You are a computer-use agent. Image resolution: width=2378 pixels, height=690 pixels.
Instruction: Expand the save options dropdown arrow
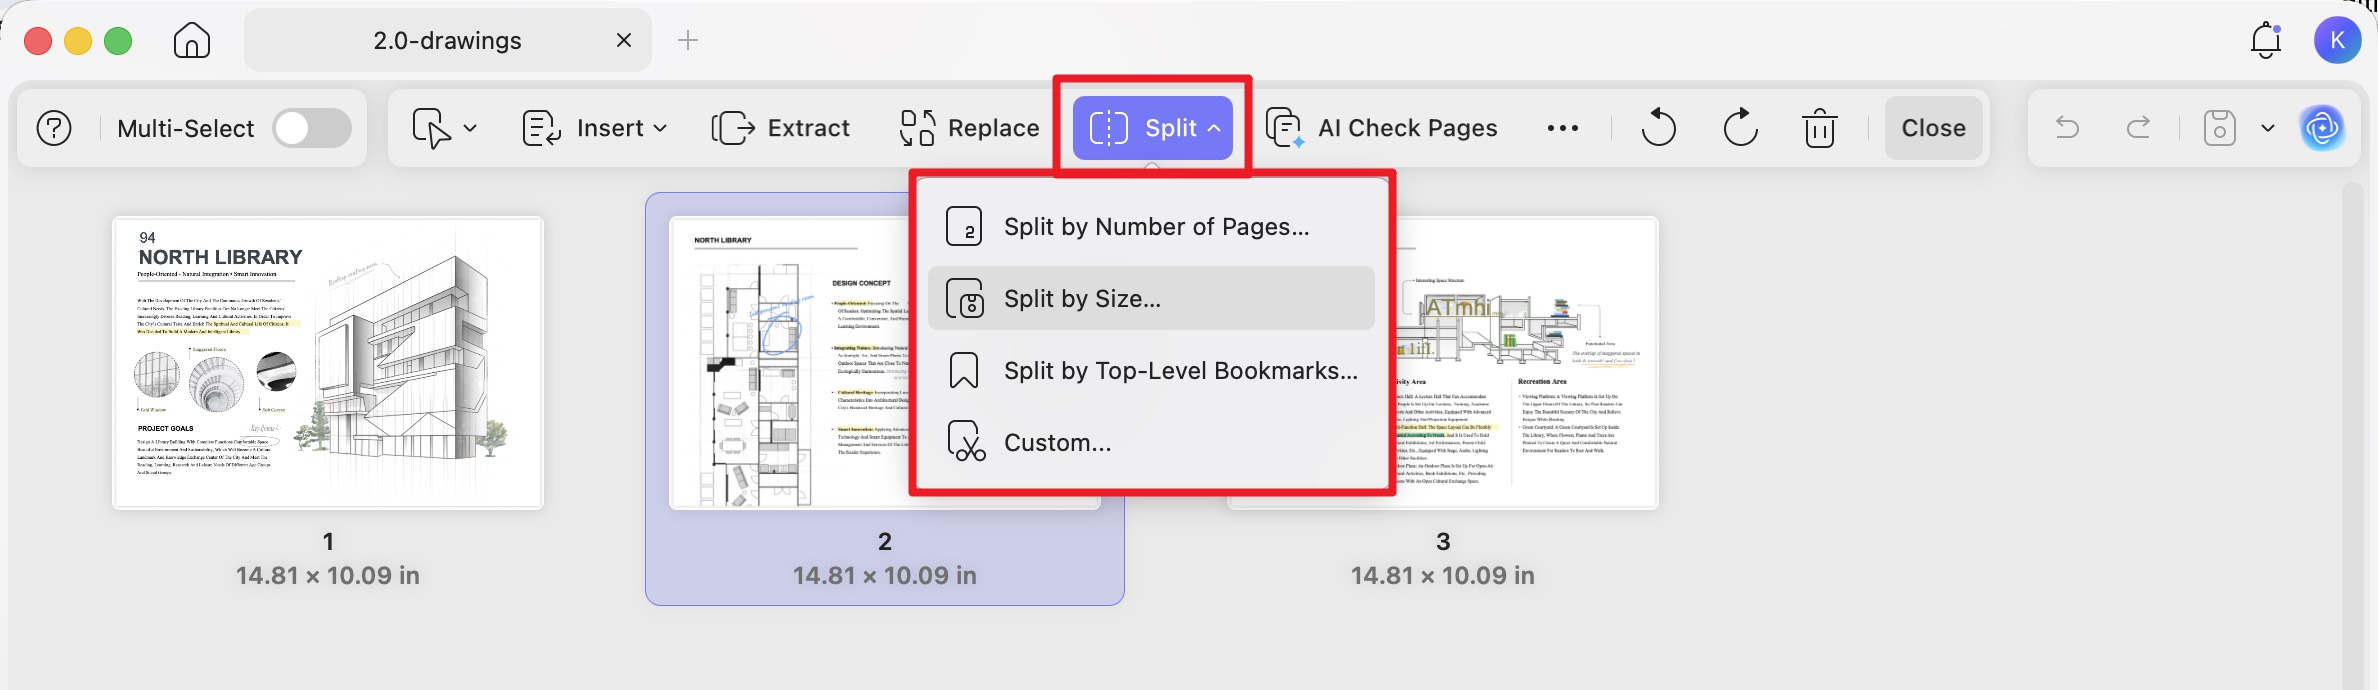pyautogui.click(x=2268, y=128)
